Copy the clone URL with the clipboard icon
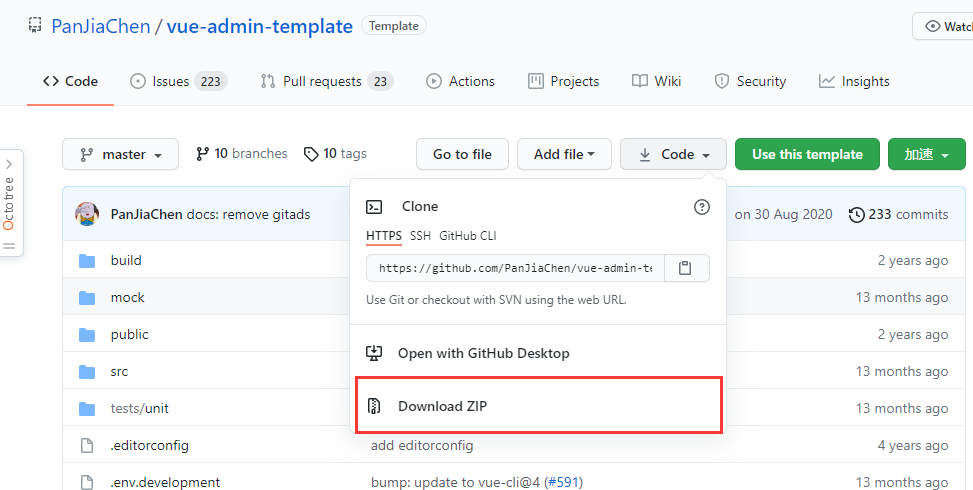The width and height of the screenshot is (973, 490). click(x=686, y=268)
